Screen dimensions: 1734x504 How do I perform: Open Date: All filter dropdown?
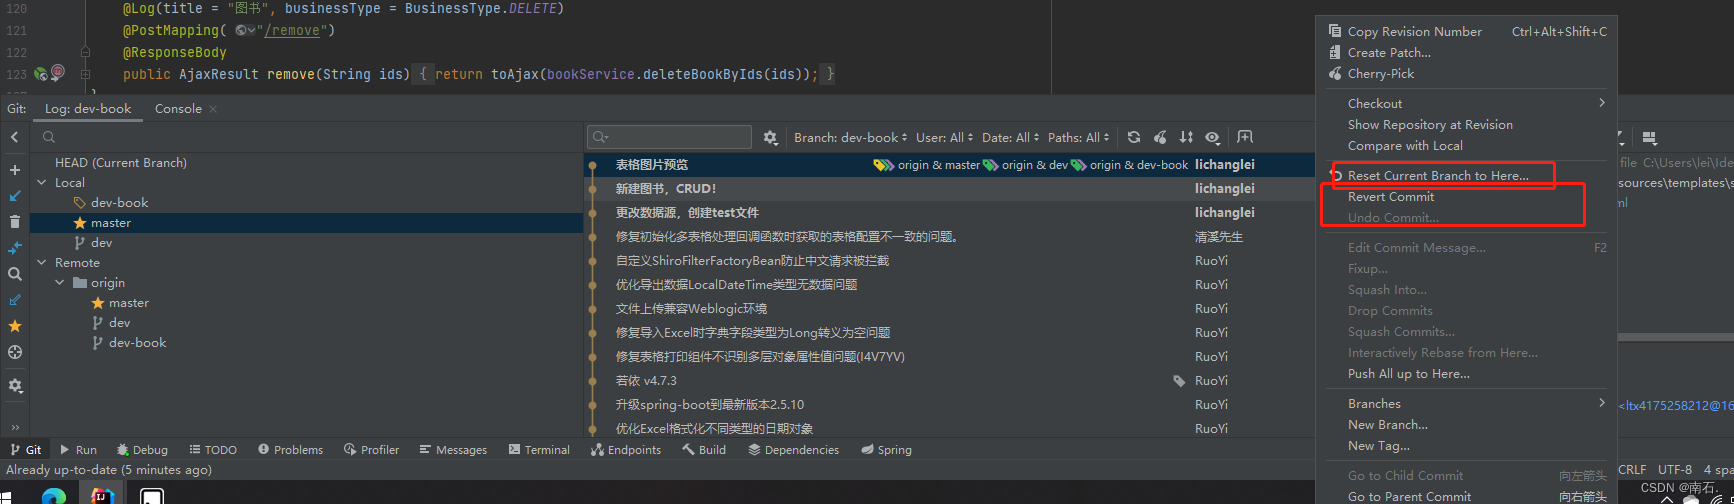[x=1011, y=138]
